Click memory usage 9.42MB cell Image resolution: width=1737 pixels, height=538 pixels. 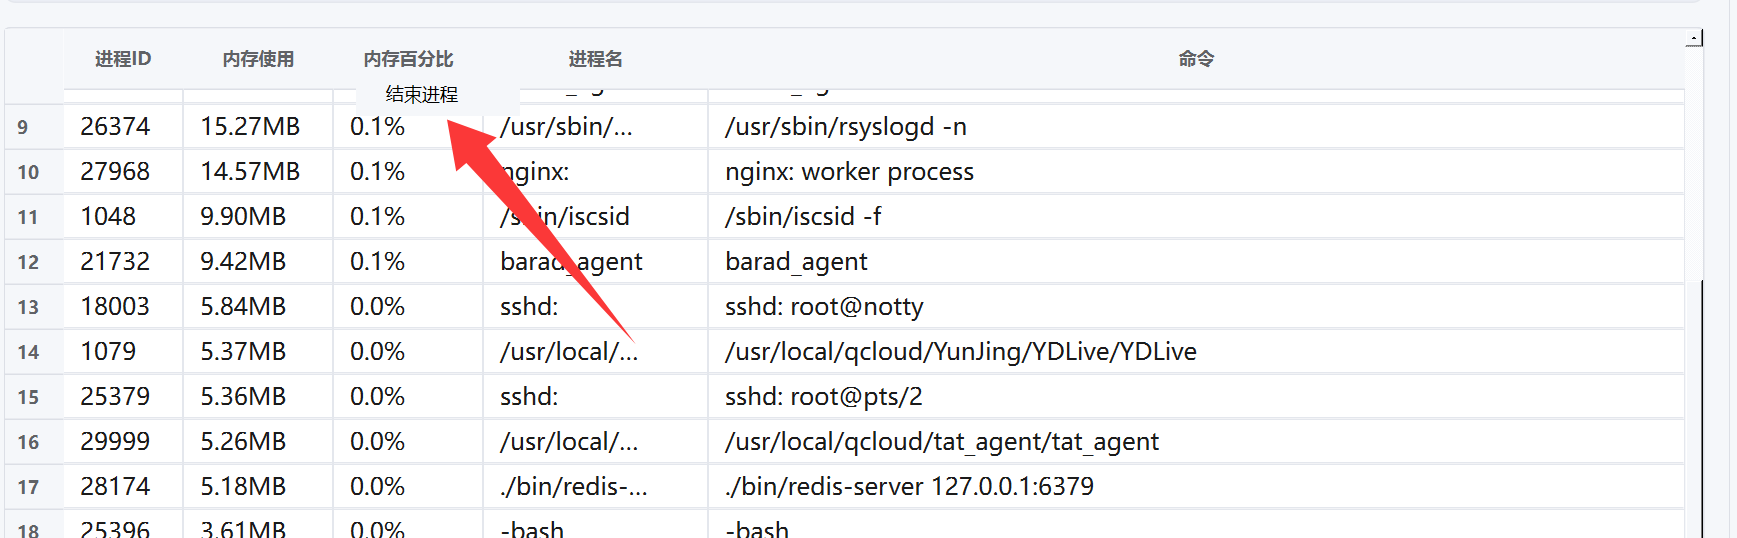coord(258,262)
